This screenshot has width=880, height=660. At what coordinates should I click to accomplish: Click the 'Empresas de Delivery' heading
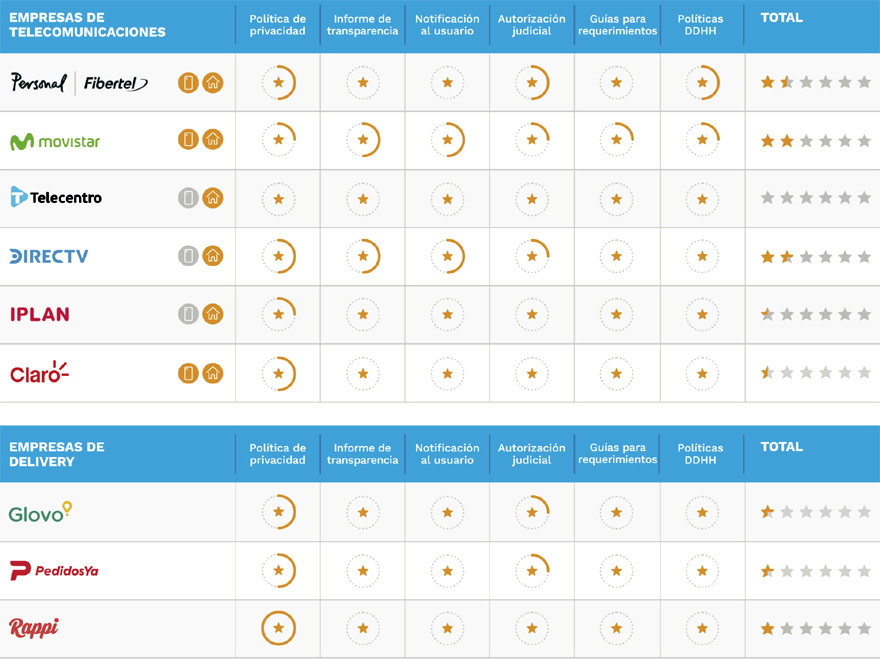pos(57,455)
